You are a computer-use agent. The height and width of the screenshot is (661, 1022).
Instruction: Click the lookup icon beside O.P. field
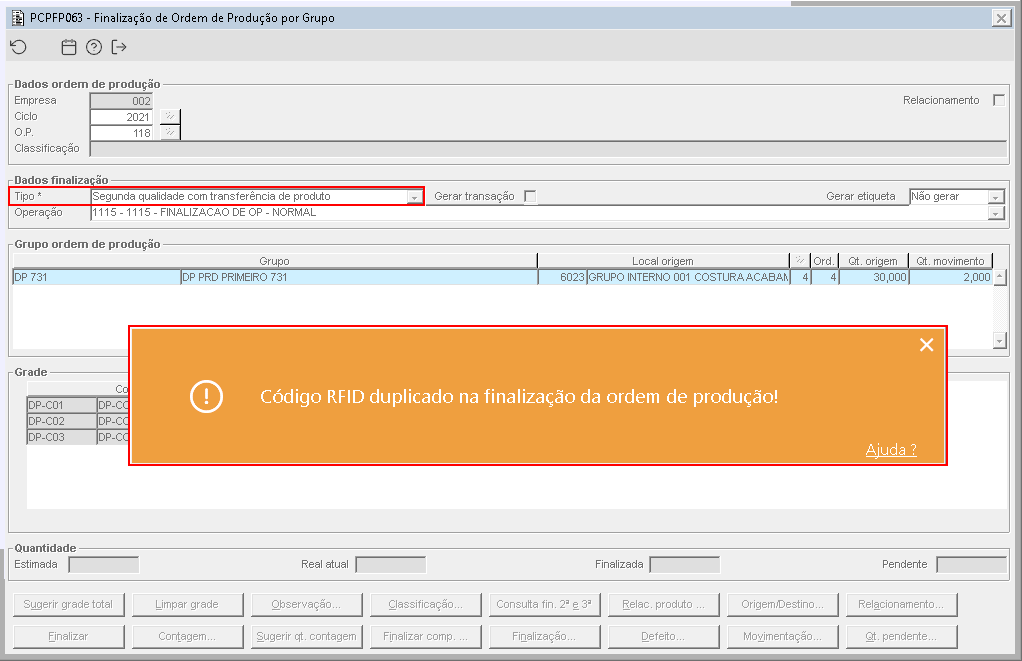(x=169, y=132)
